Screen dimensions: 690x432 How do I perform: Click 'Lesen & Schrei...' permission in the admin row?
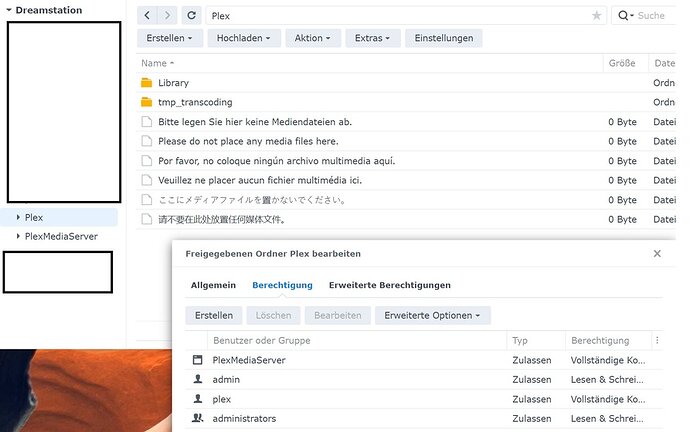[607, 379]
